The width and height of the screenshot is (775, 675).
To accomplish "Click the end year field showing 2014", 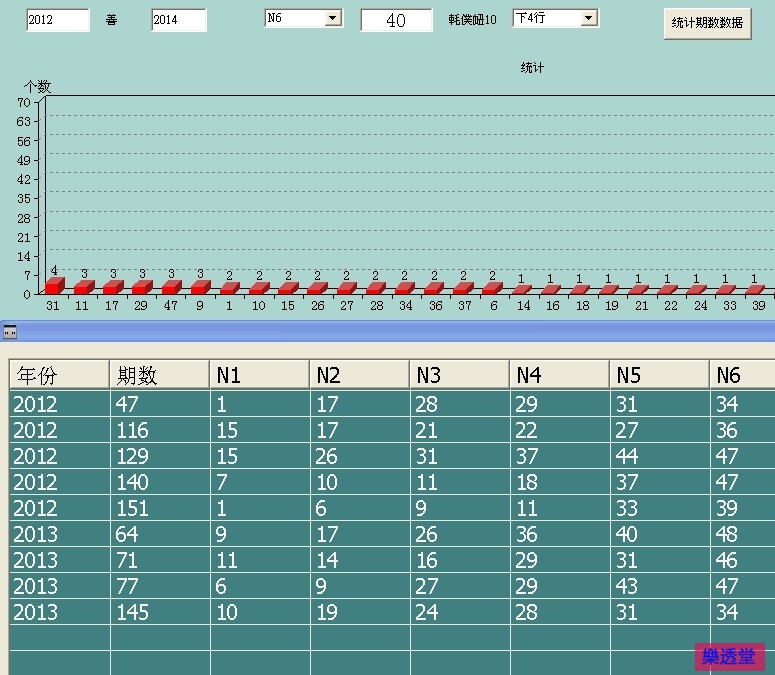I will click(x=178, y=20).
